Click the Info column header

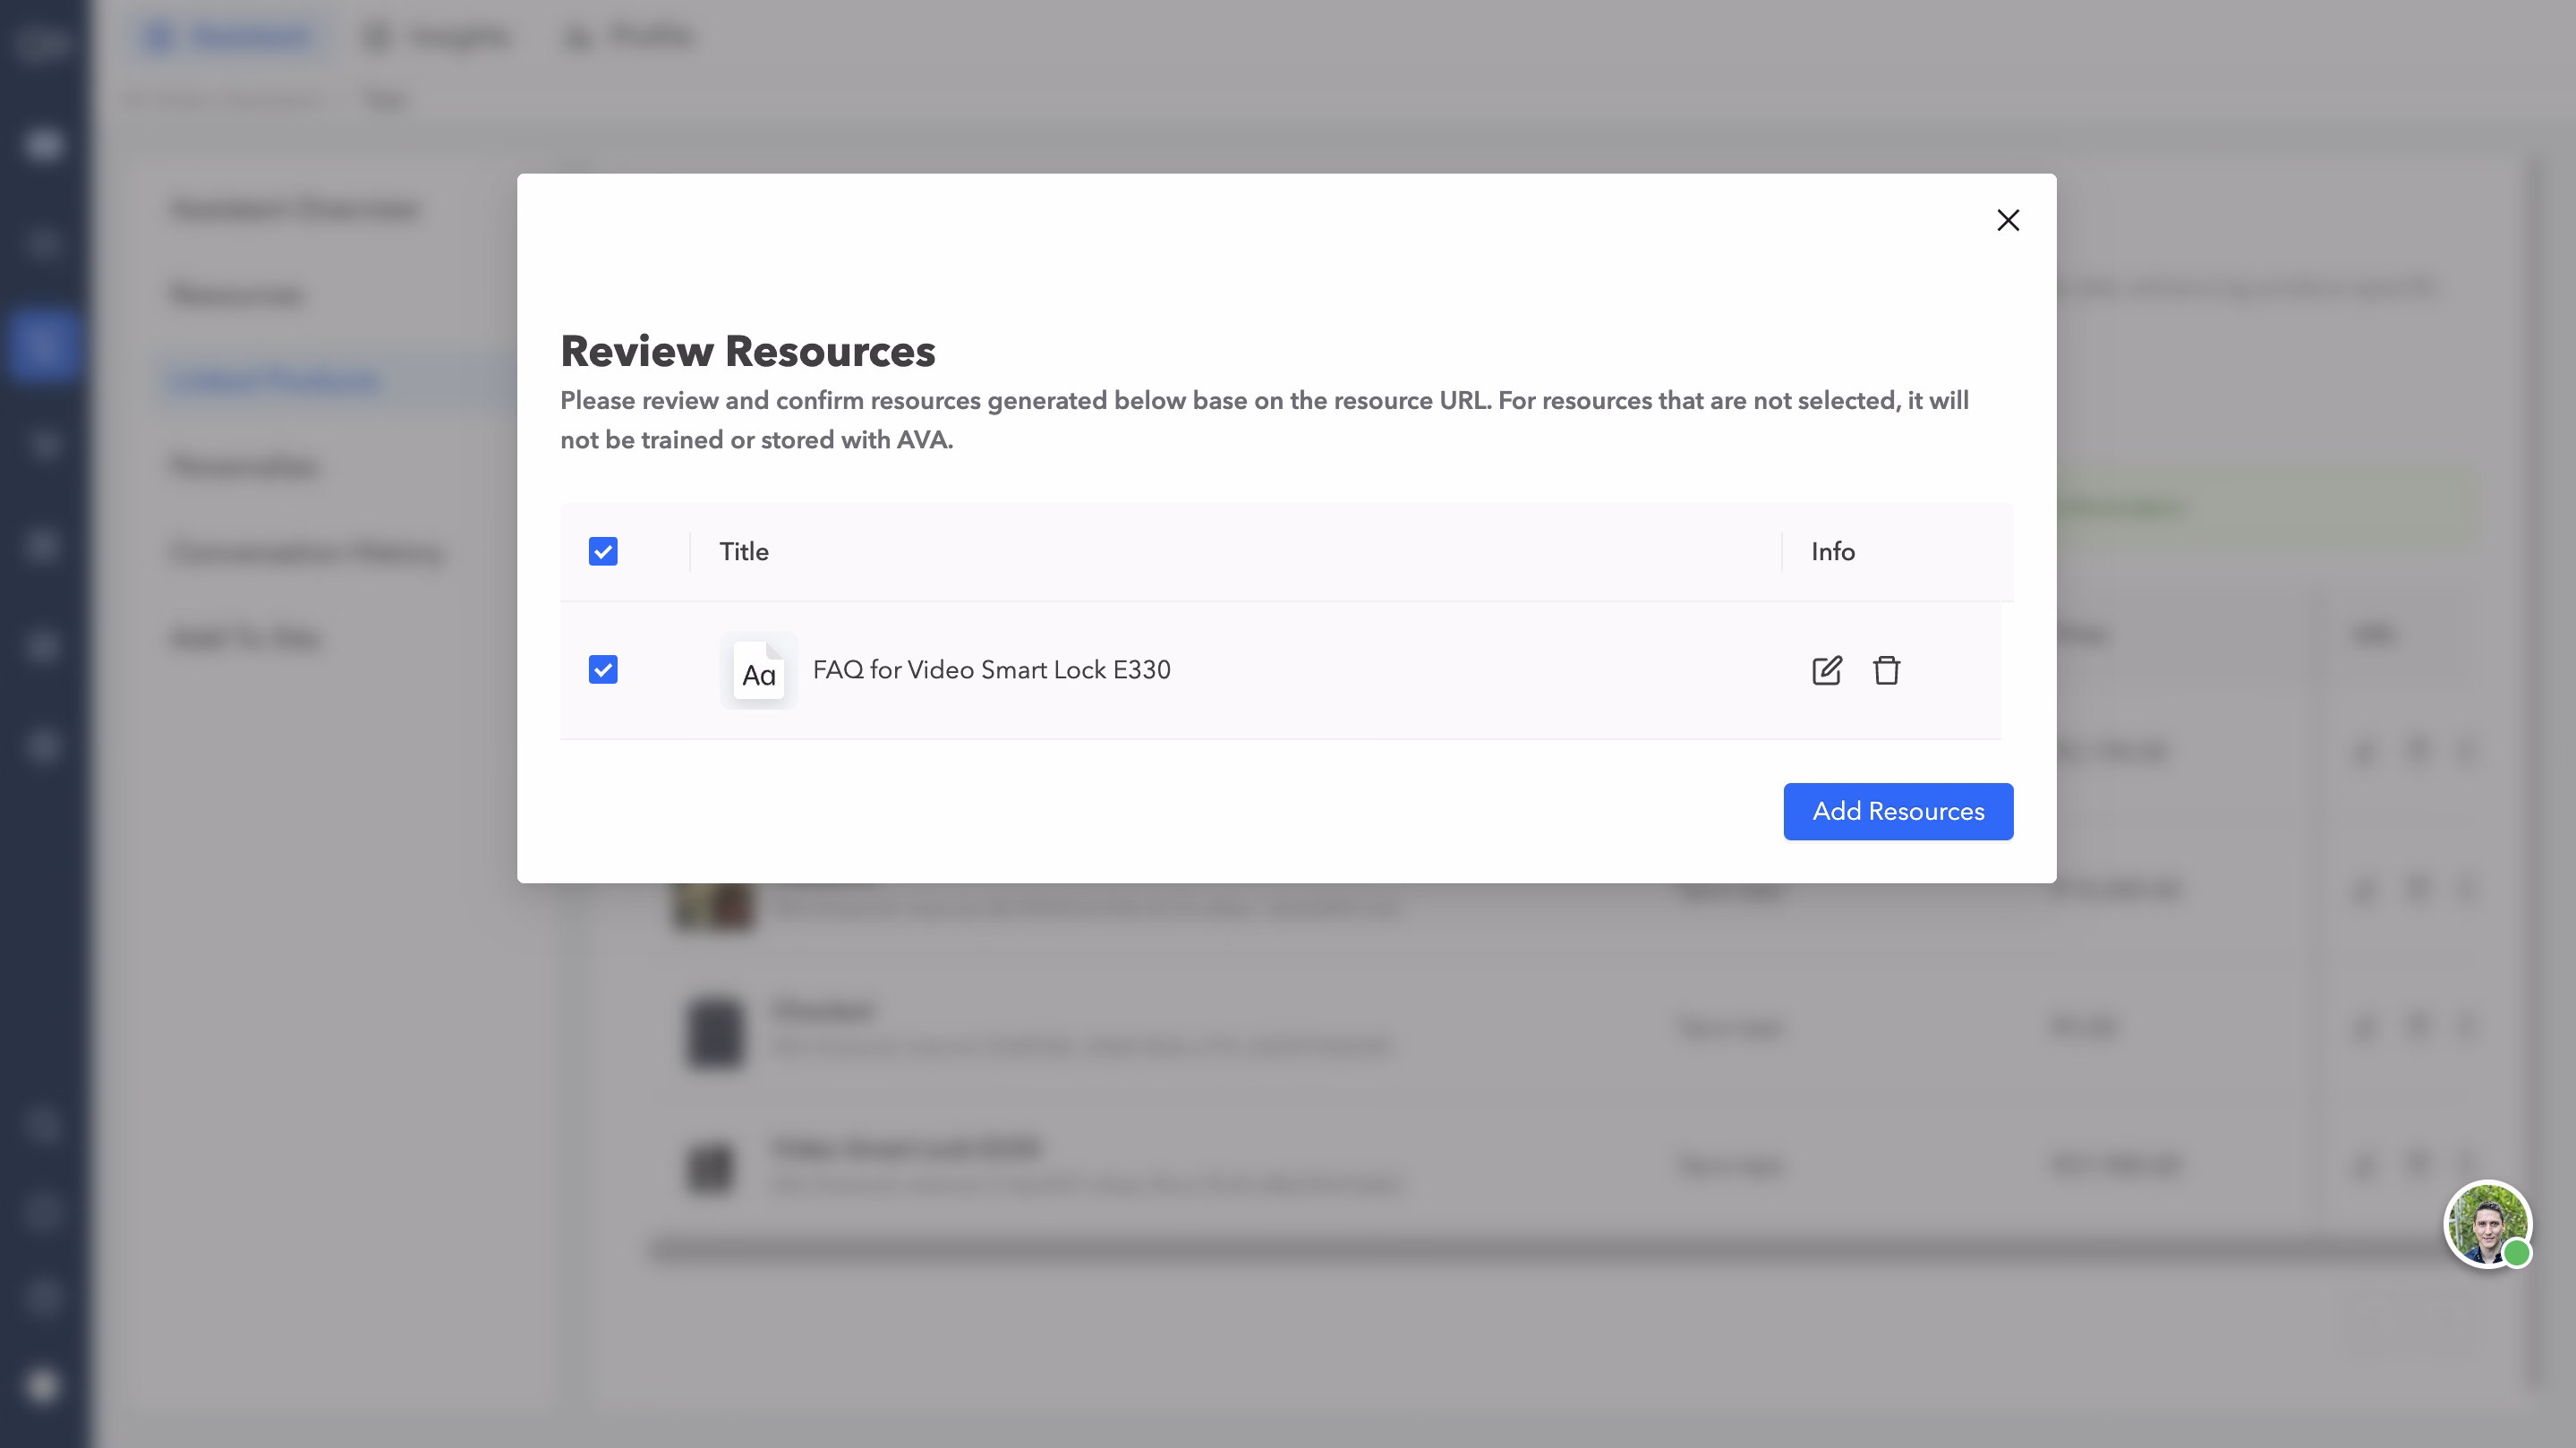click(x=1832, y=552)
